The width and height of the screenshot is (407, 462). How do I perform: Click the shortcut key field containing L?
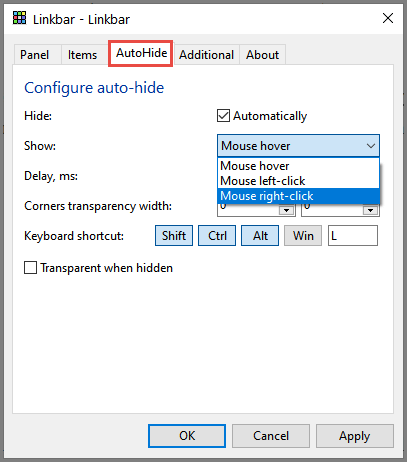click(353, 236)
